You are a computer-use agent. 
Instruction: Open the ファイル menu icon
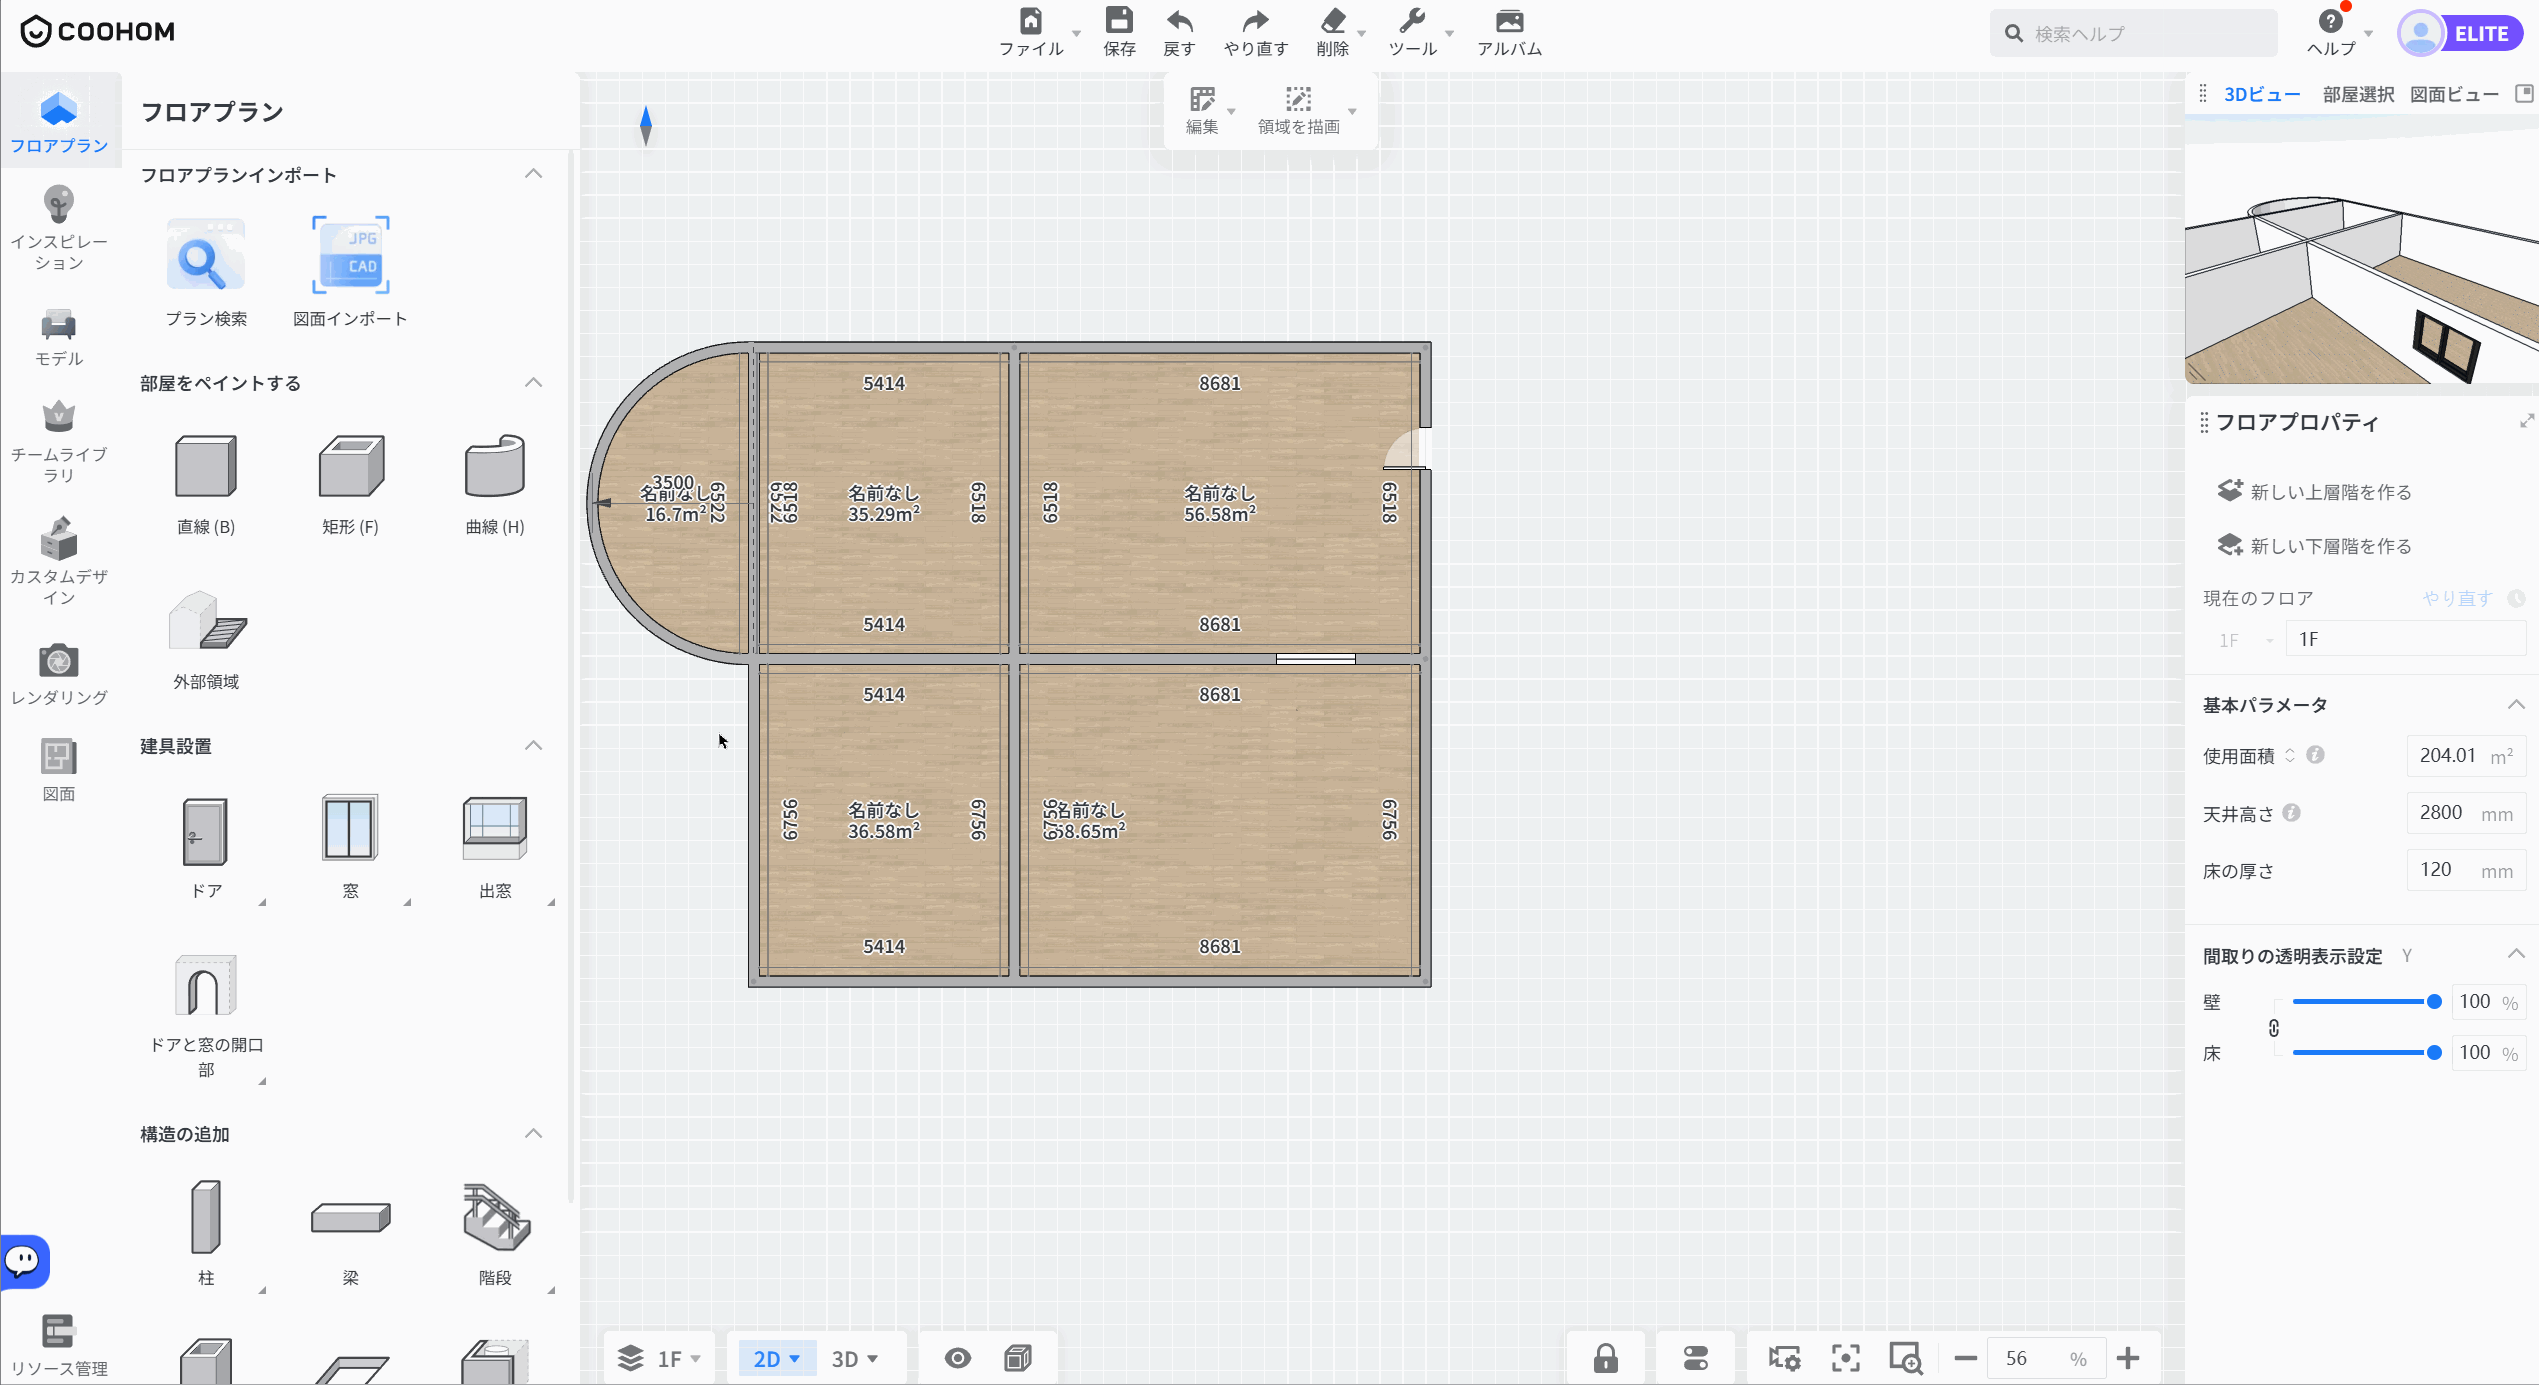click(x=1031, y=21)
